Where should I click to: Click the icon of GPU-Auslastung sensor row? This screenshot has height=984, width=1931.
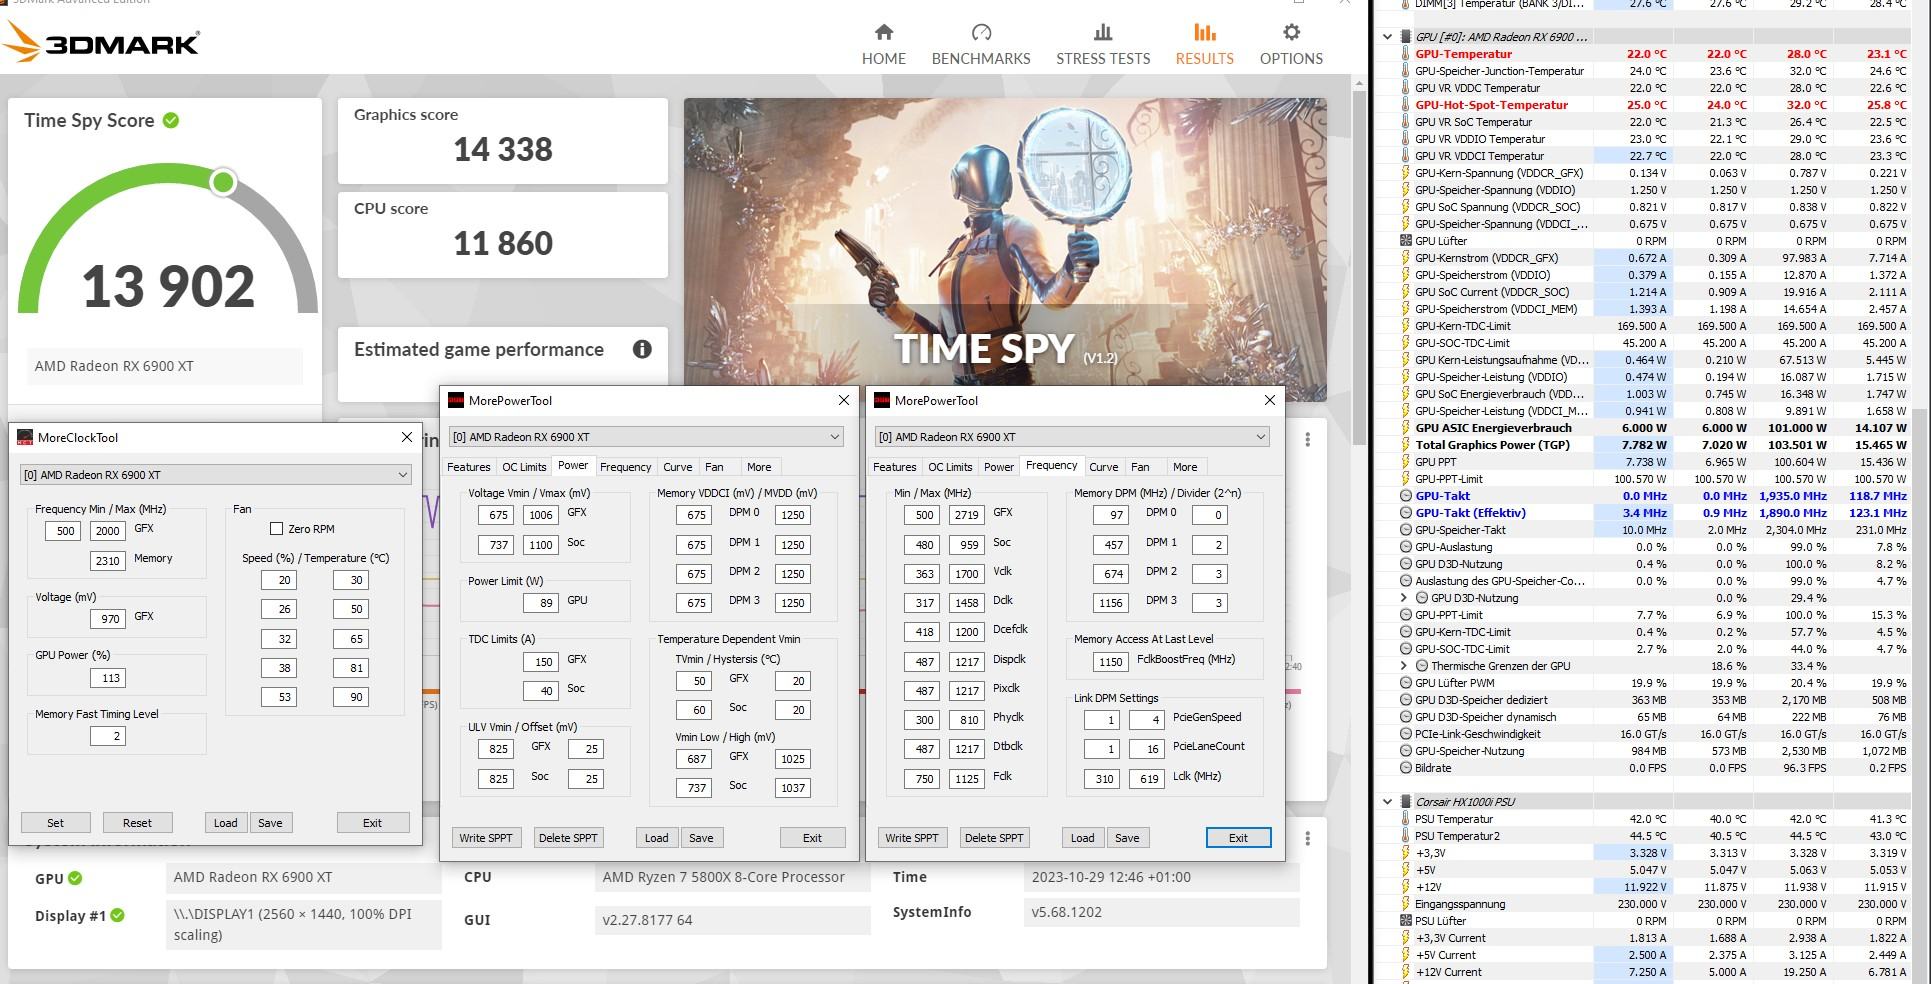point(1406,547)
